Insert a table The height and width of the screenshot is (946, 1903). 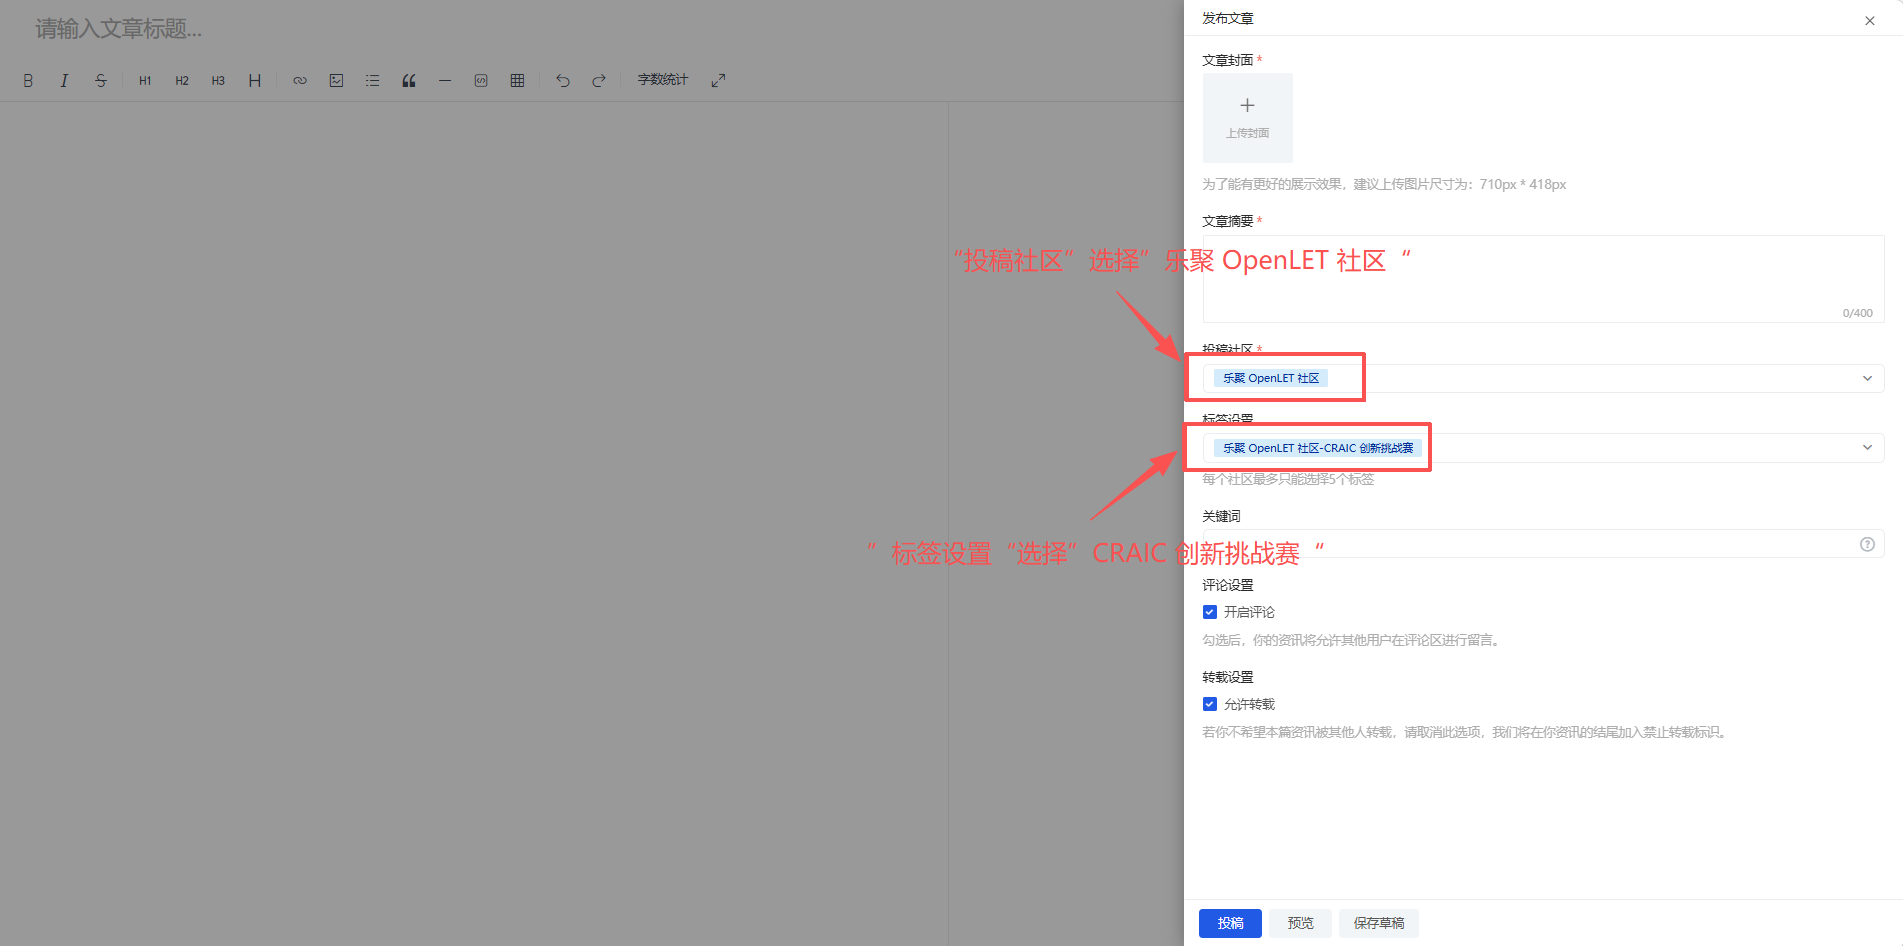(x=517, y=81)
